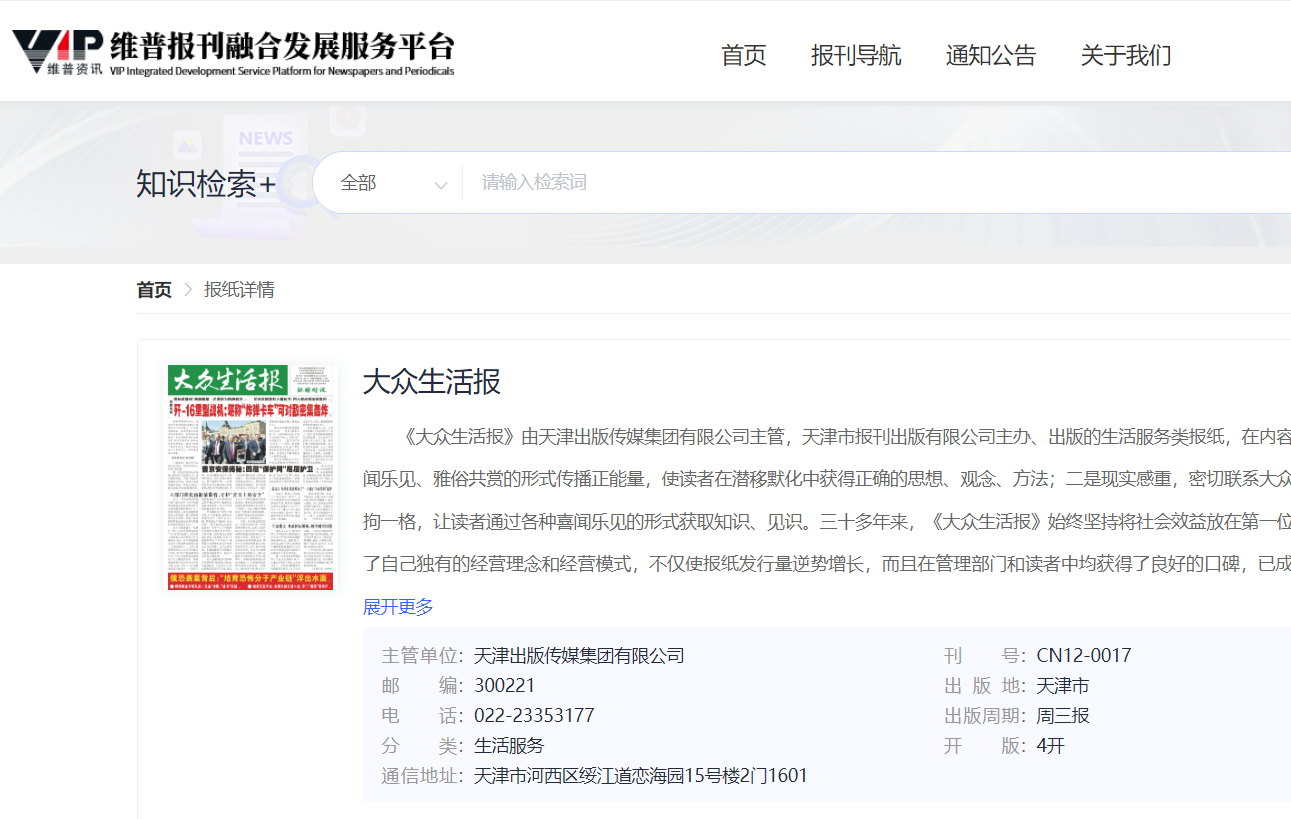Select the phone number 022-23353177
The height and width of the screenshot is (819, 1291).
click(x=534, y=716)
